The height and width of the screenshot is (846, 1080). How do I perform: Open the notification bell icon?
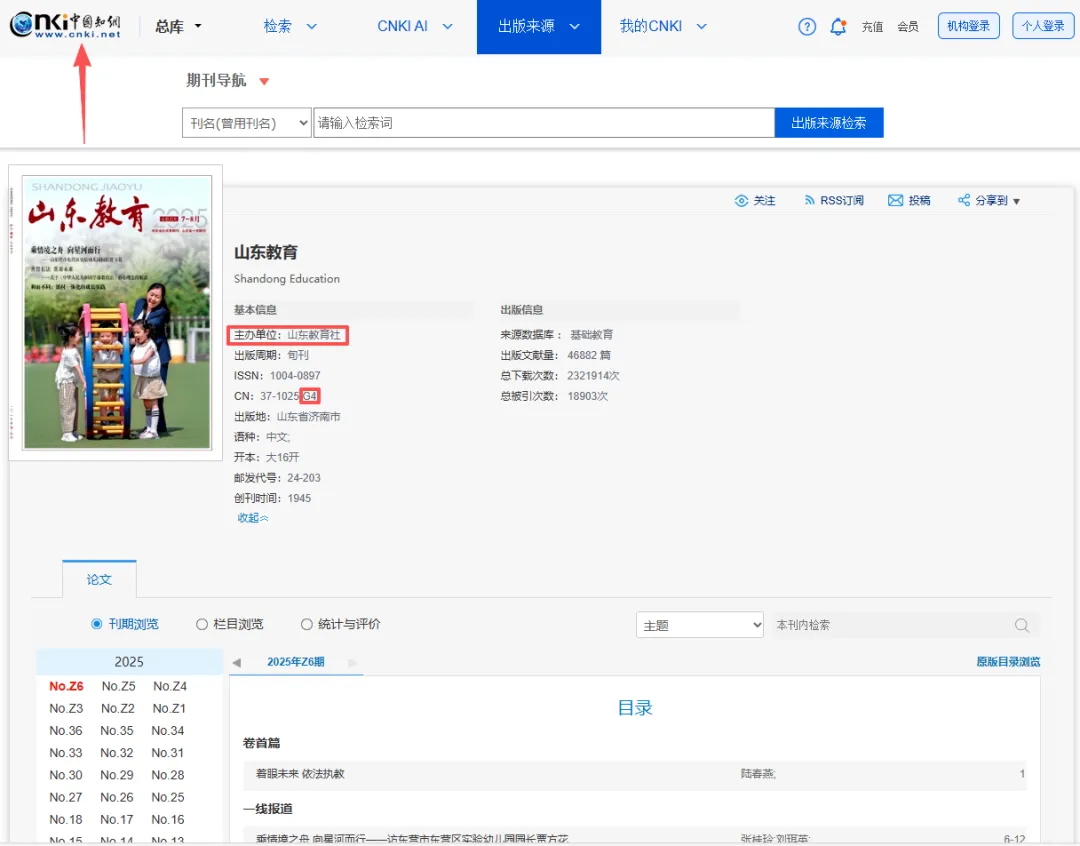point(838,27)
